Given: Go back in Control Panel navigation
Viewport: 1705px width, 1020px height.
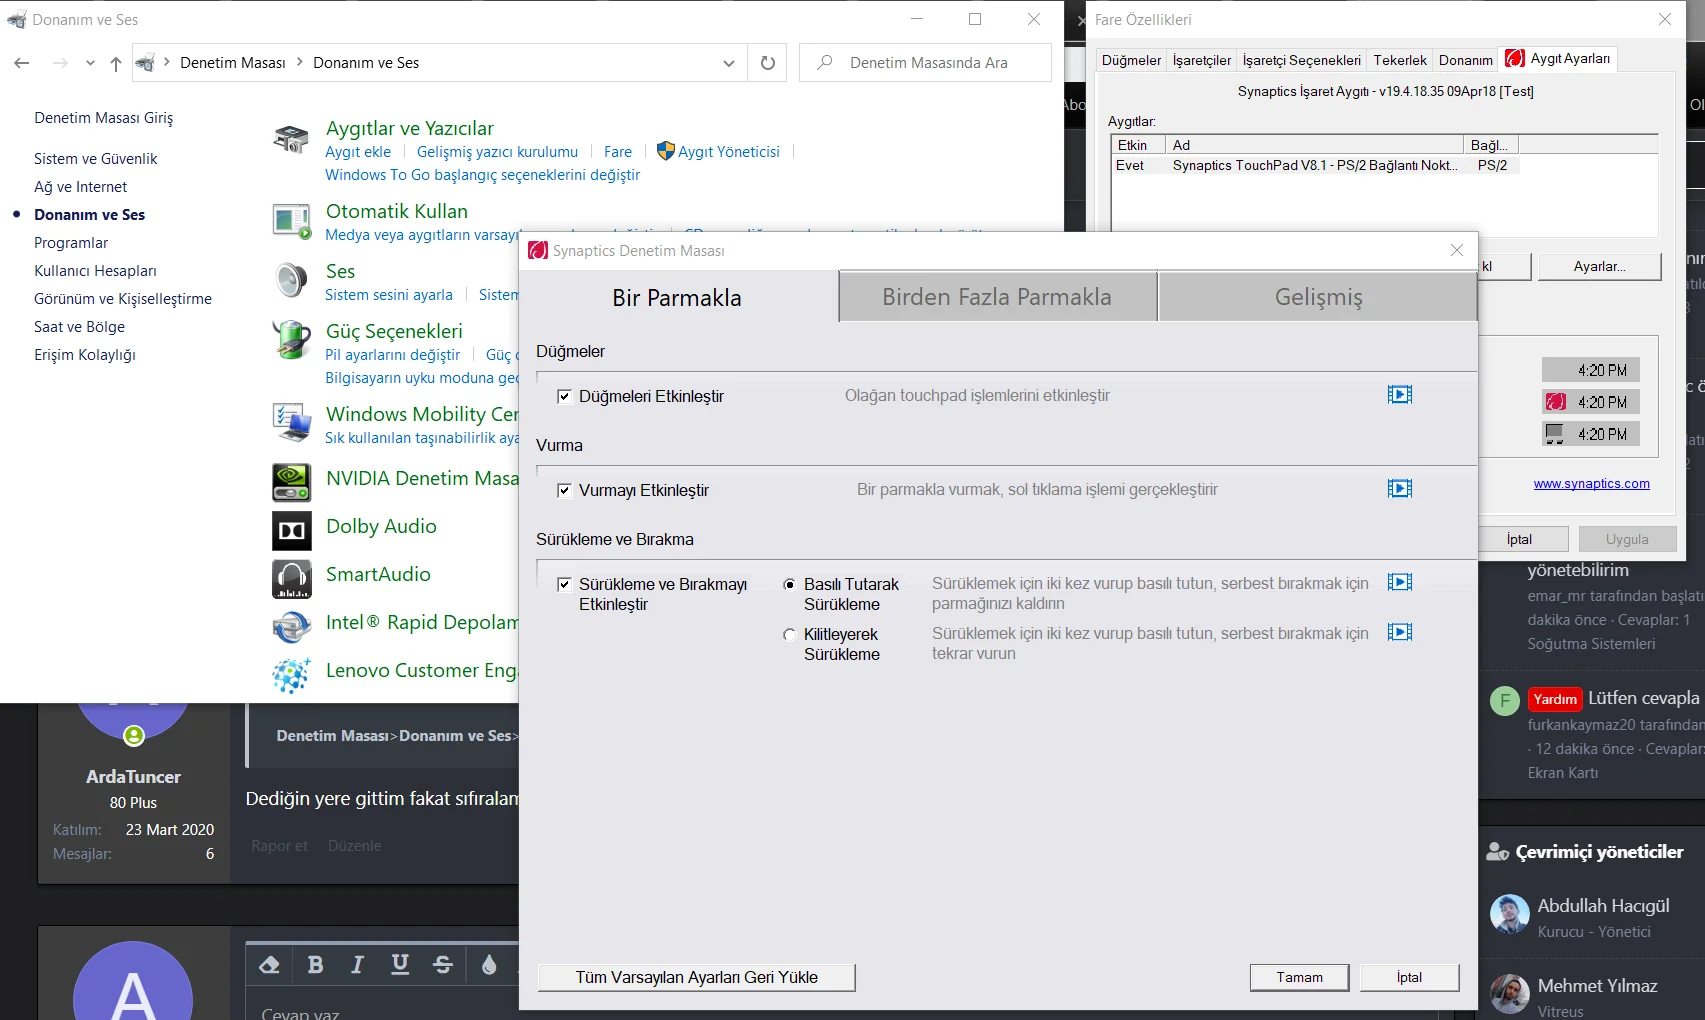Looking at the screenshot, I should [22, 63].
